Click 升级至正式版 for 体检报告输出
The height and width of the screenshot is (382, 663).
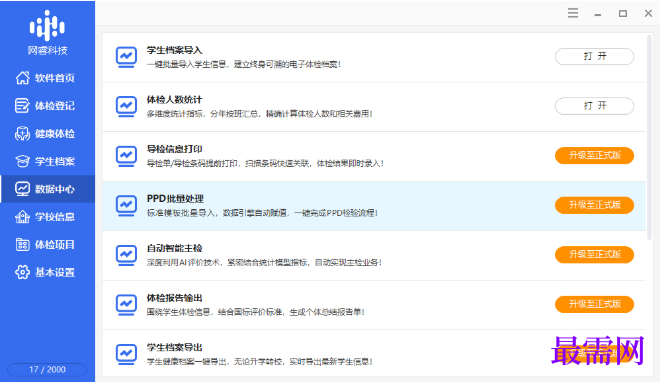tap(594, 304)
